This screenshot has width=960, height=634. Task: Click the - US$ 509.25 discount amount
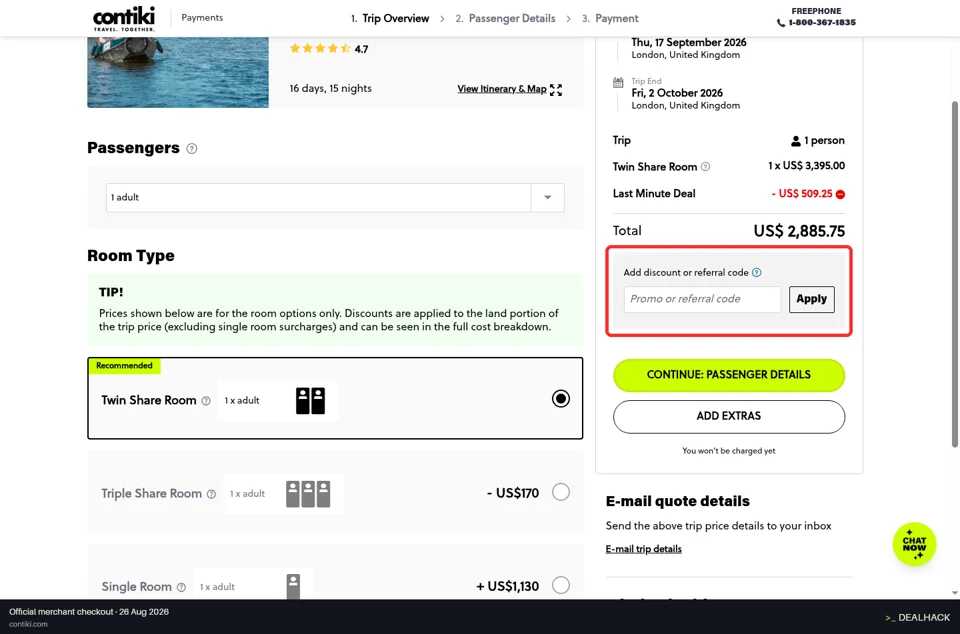tap(801, 194)
